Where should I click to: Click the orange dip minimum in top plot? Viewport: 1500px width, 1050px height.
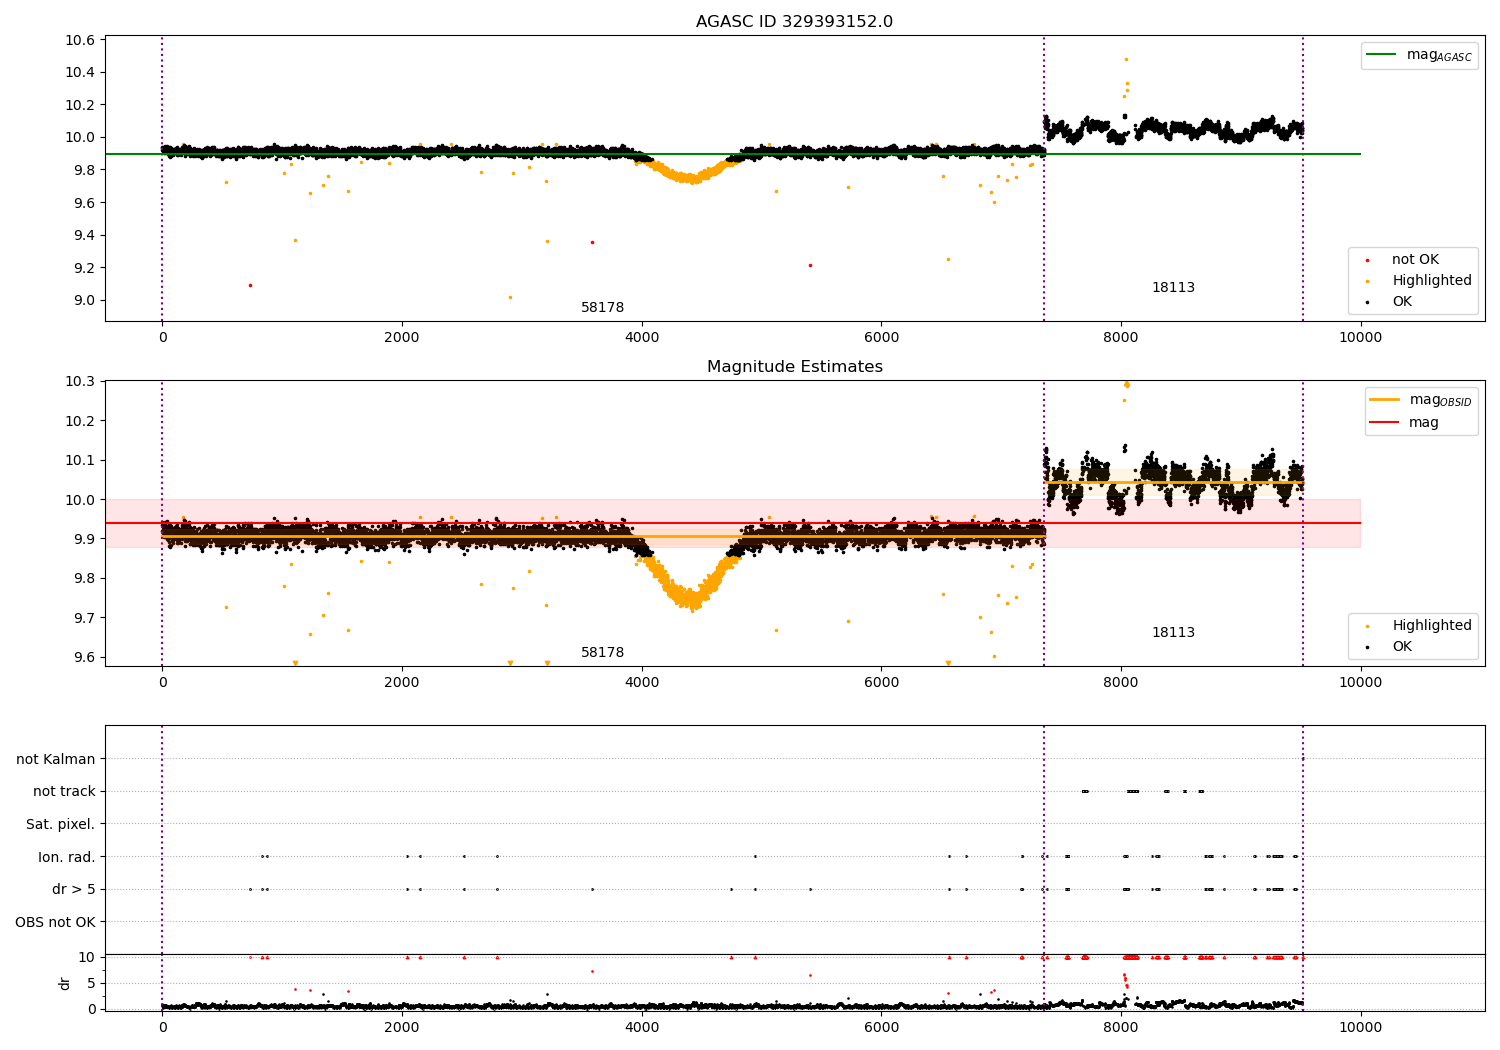tap(690, 180)
